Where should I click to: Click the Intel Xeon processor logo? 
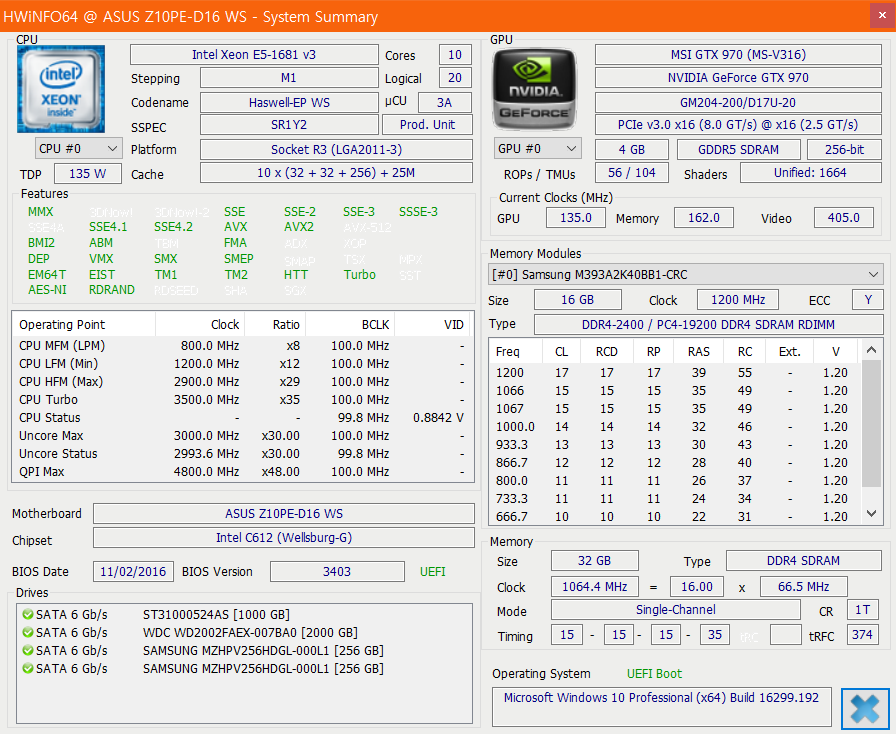(61, 89)
